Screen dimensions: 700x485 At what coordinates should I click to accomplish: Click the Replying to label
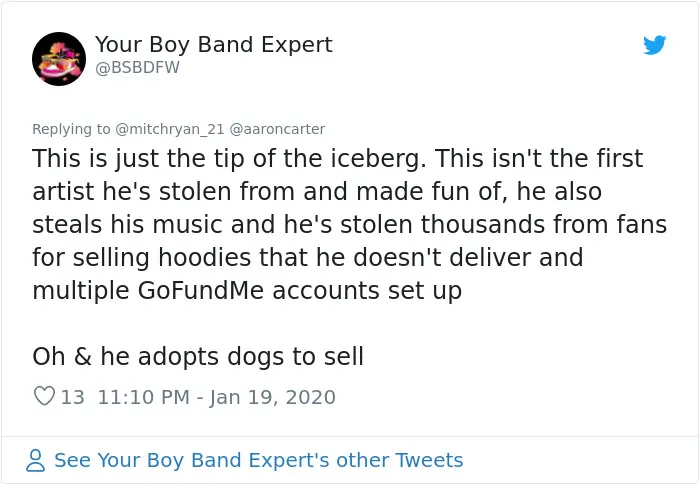pyautogui.click(x=71, y=129)
